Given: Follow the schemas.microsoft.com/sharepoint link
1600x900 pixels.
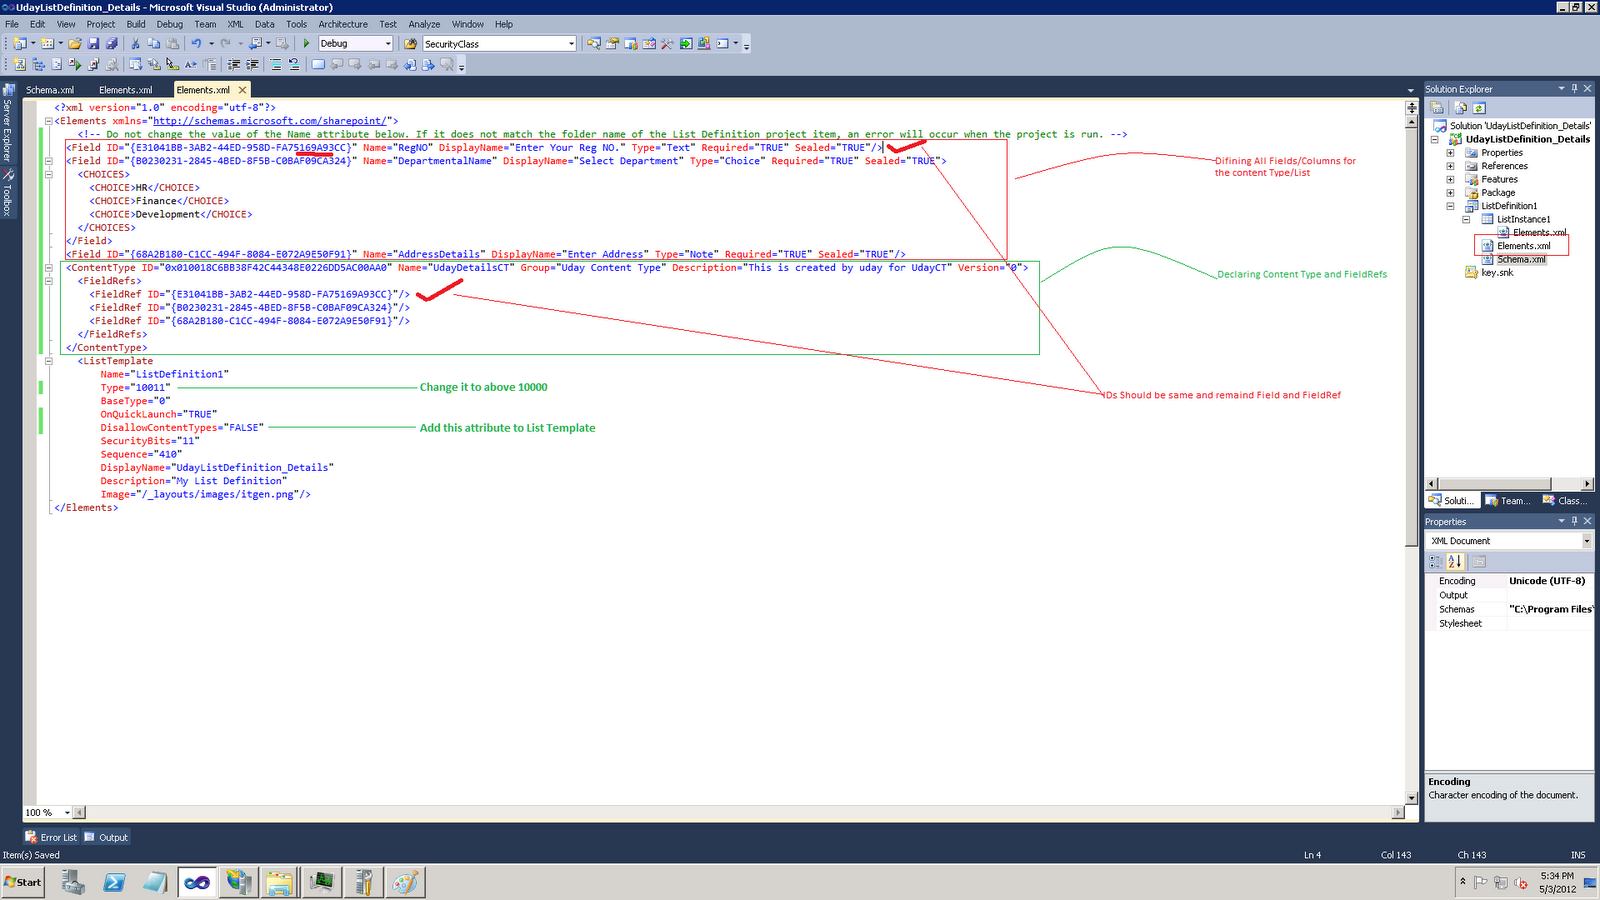Looking at the screenshot, I should [x=268, y=121].
